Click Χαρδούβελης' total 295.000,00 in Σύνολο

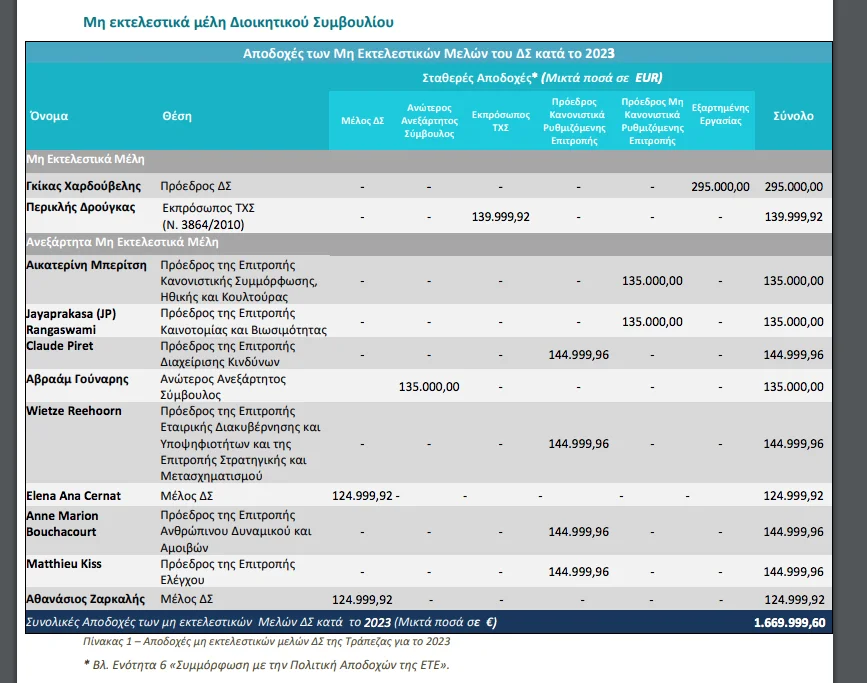pos(793,187)
